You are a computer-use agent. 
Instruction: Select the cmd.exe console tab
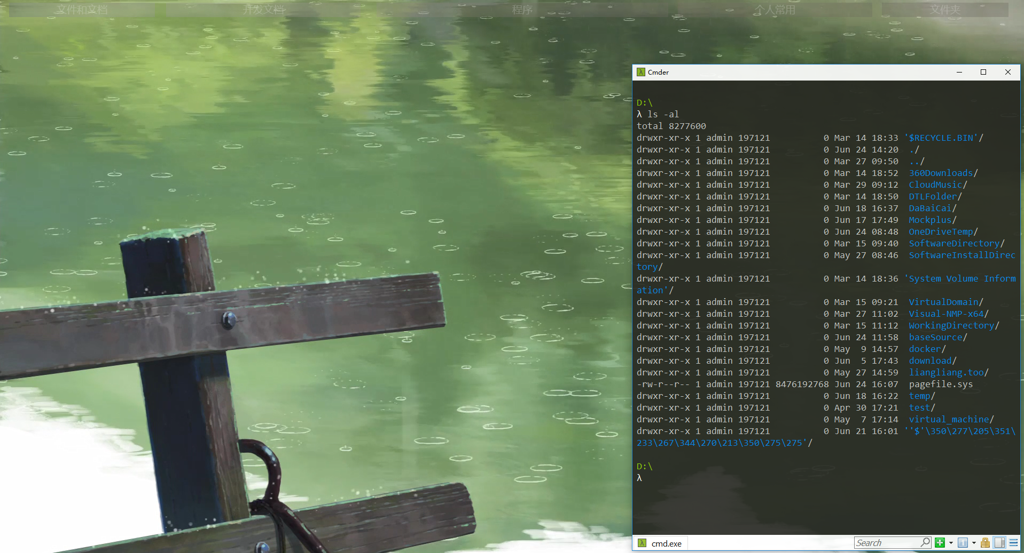(x=660, y=543)
